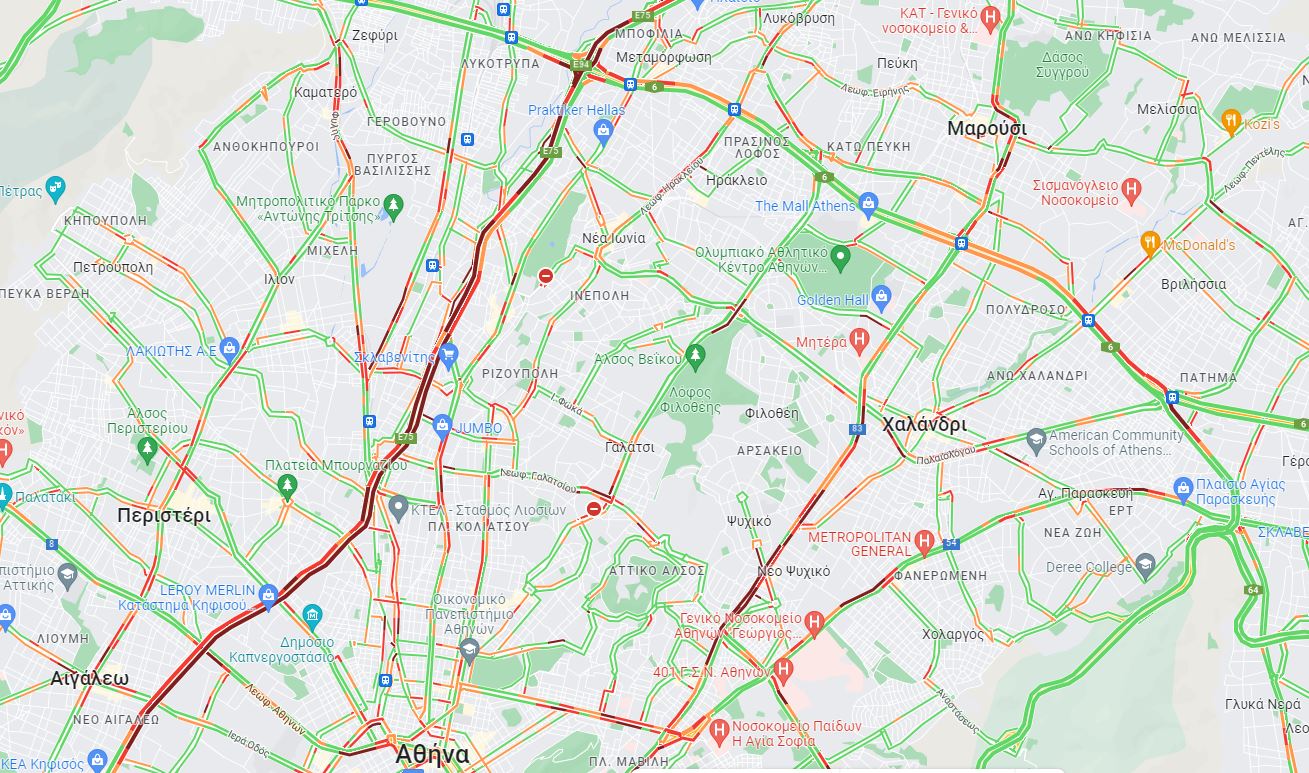Open the Deree College school marker

click(x=1145, y=565)
